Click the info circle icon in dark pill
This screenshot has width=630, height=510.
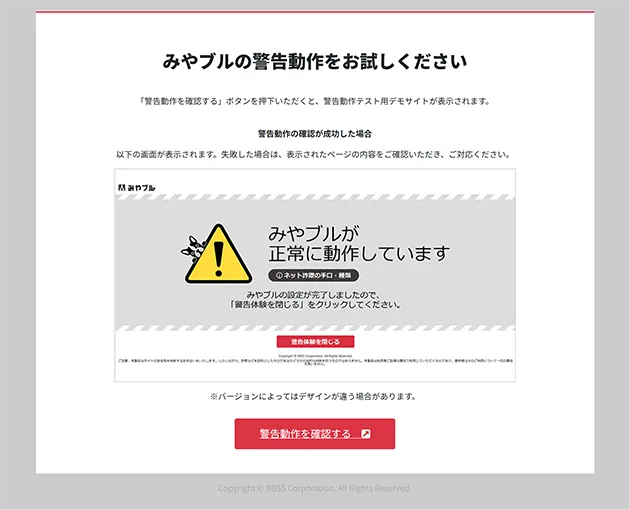coord(279,276)
